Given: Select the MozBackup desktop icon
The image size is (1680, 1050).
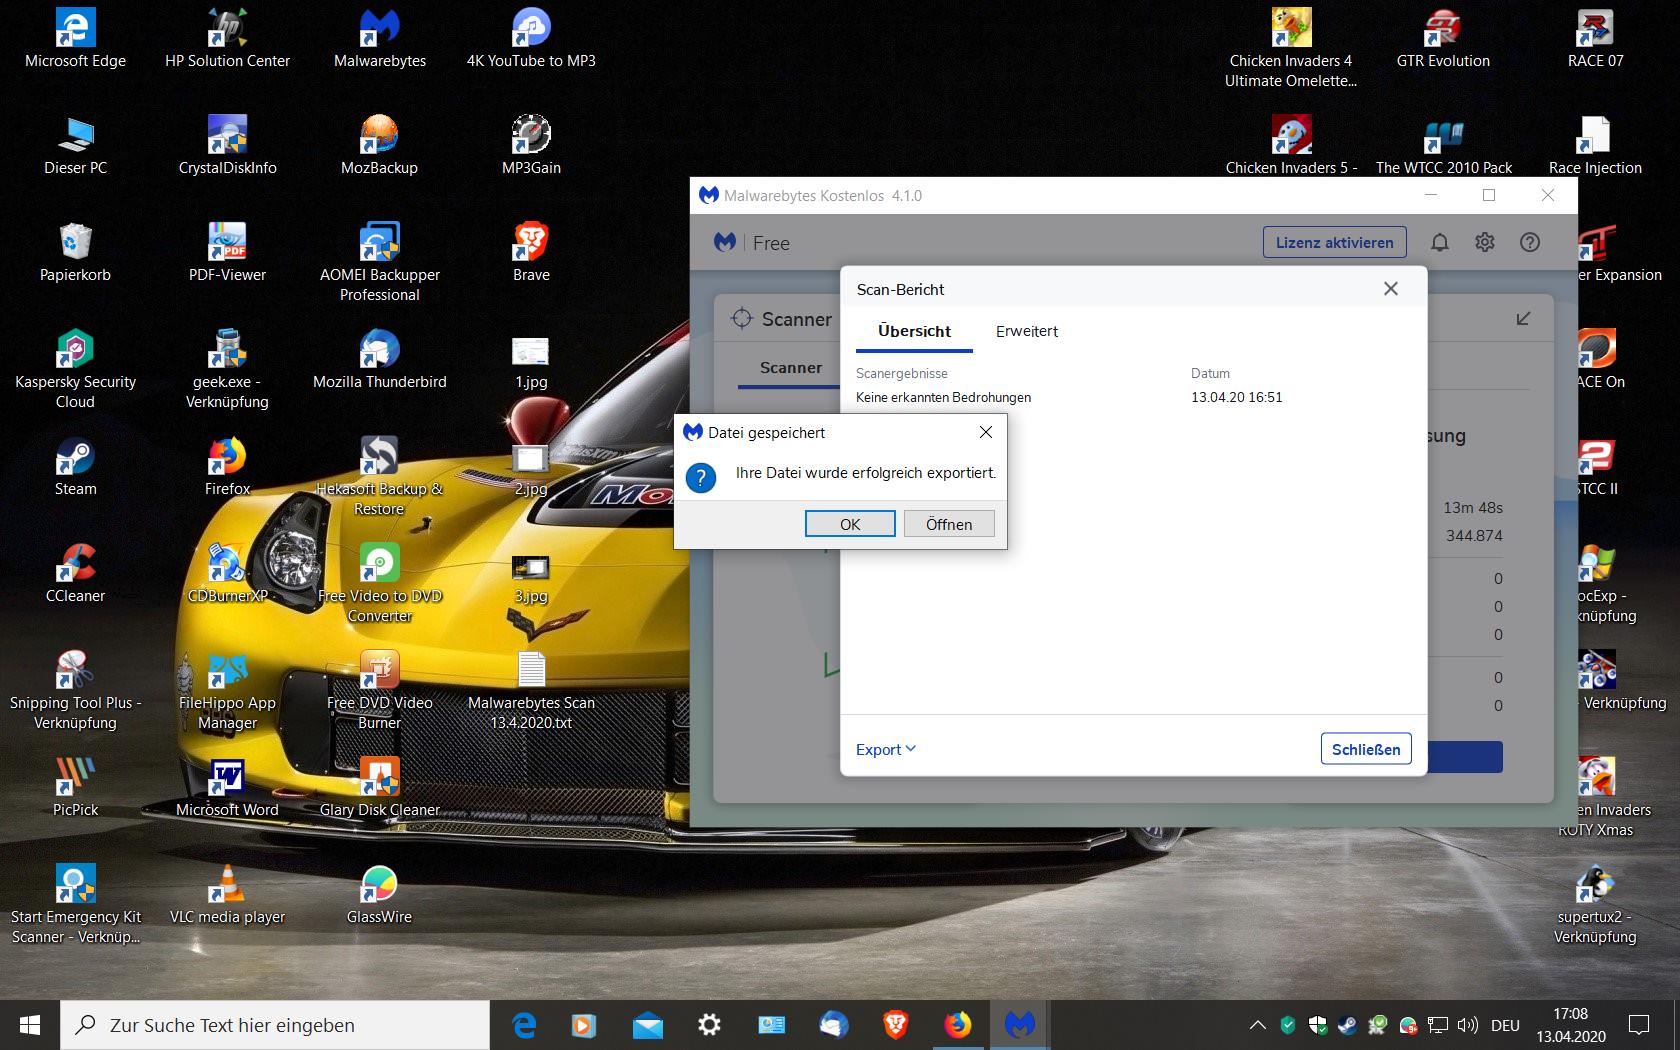Looking at the screenshot, I should (x=380, y=146).
